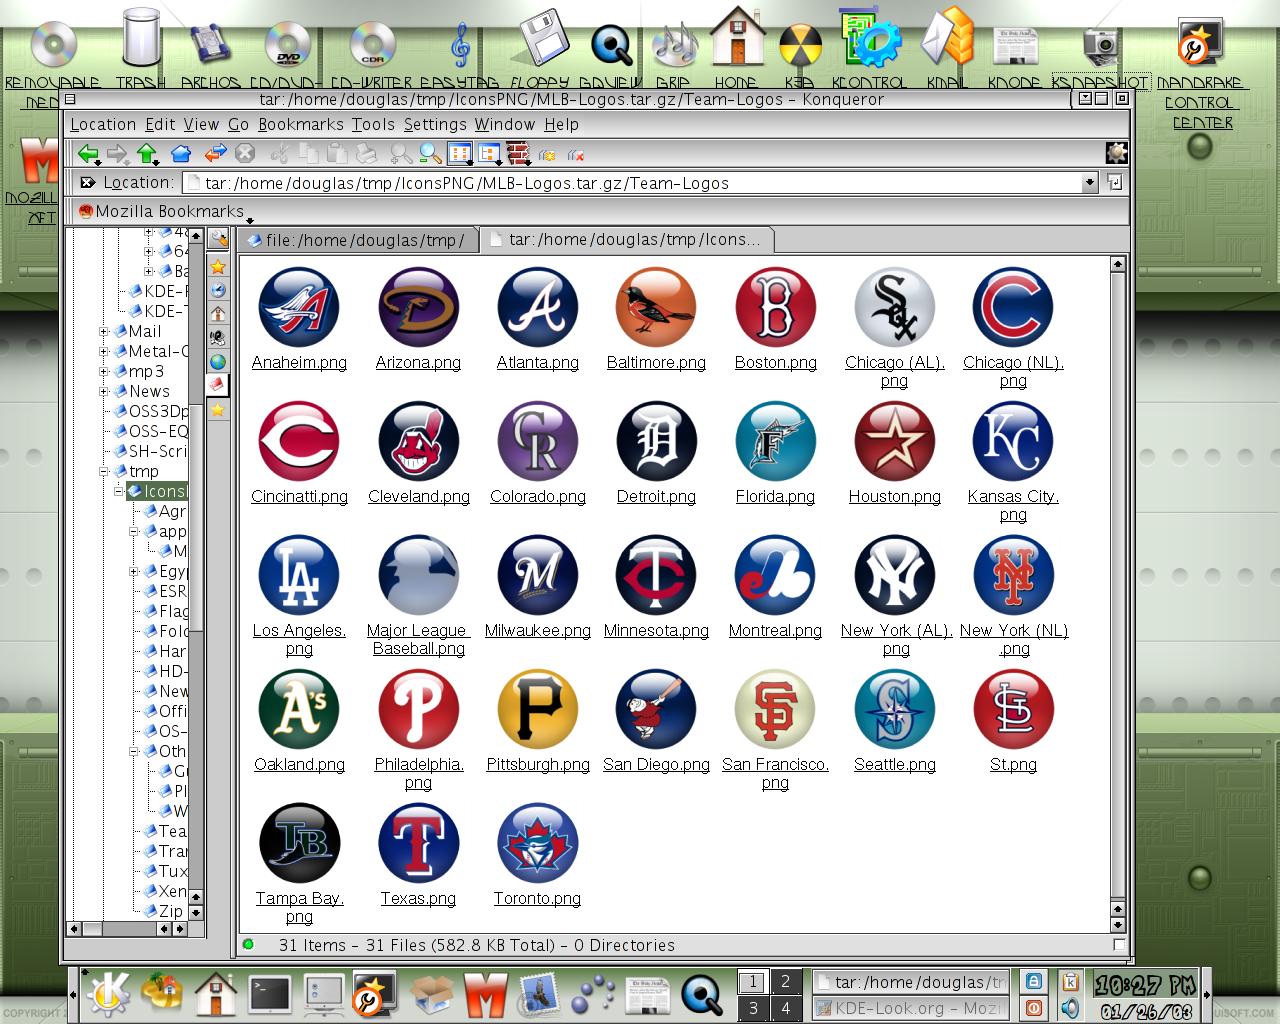Switch to icon view mode button
The image size is (1280, 1024).
point(460,153)
